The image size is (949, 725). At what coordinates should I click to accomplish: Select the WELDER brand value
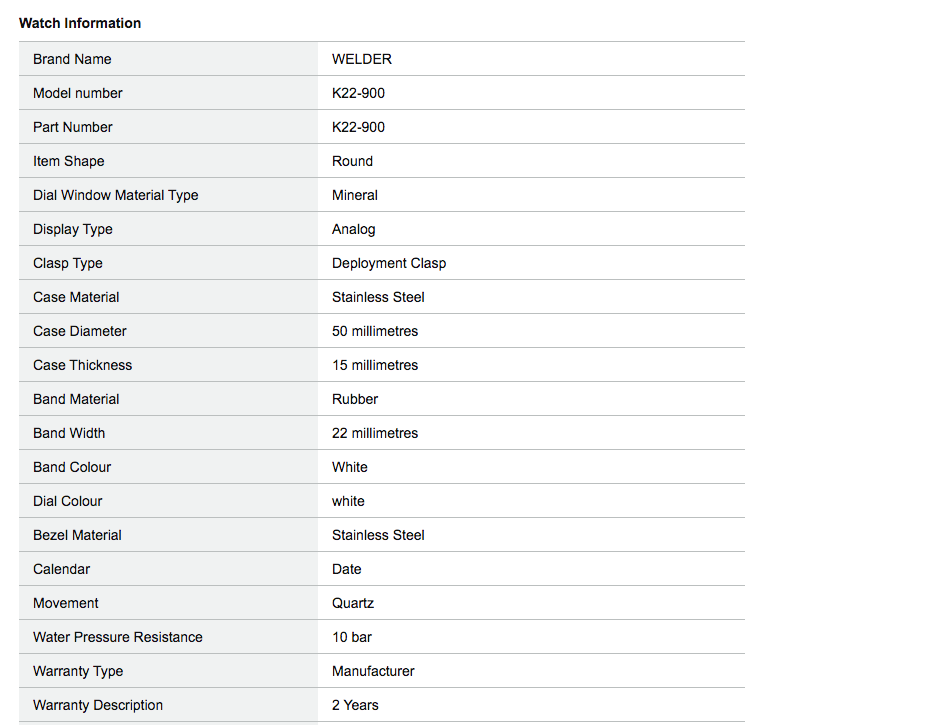[362, 59]
